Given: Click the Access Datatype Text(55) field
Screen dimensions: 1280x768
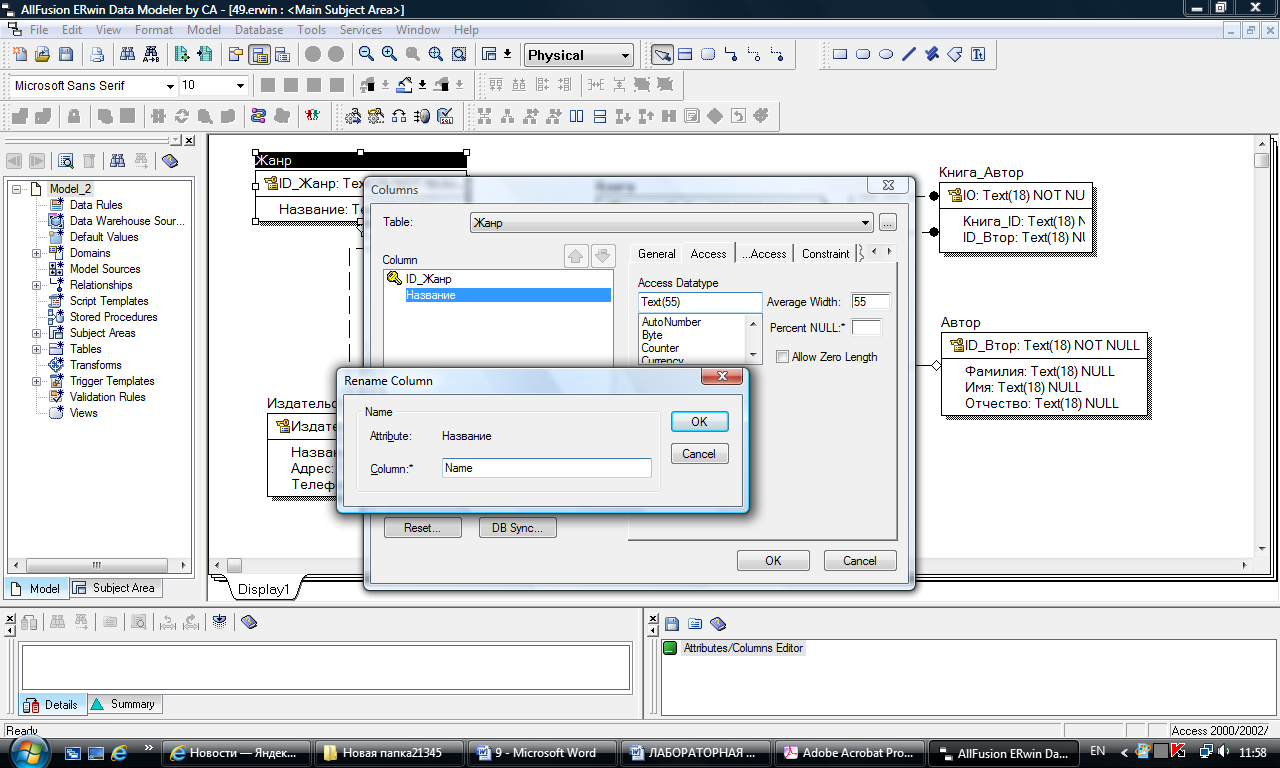Looking at the screenshot, I should pyautogui.click(x=700, y=302).
